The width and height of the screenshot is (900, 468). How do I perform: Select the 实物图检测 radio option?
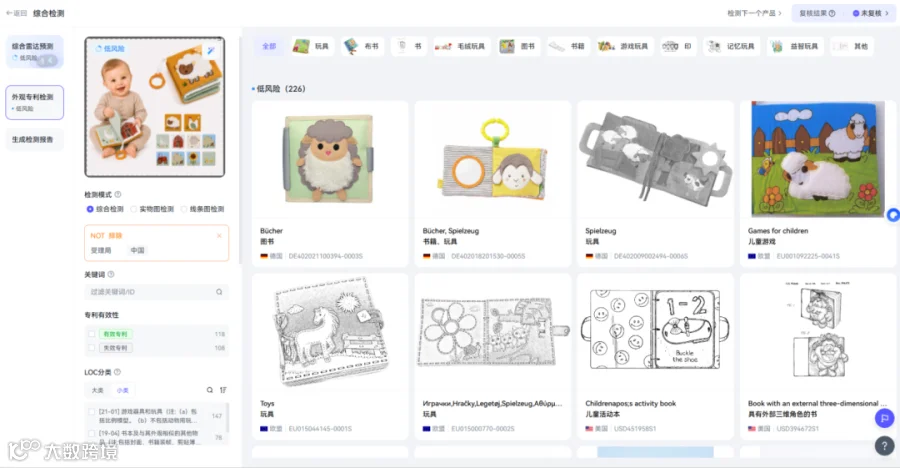tap(134, 209)
